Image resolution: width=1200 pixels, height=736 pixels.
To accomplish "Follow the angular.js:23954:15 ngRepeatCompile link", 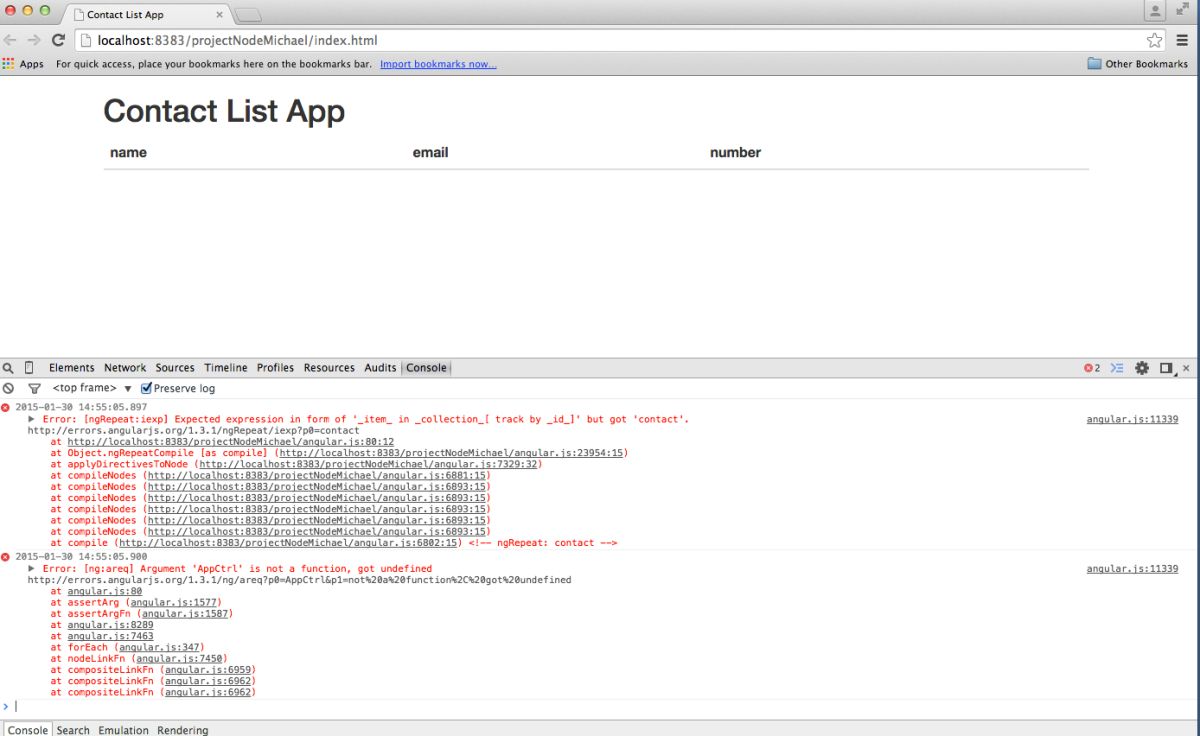I will 453,453.
